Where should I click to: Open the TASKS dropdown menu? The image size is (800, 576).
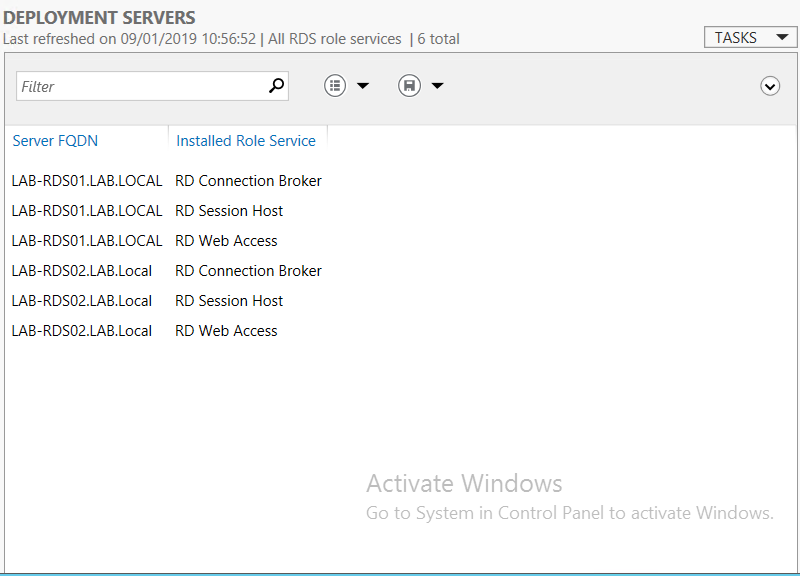click(749, 38)
